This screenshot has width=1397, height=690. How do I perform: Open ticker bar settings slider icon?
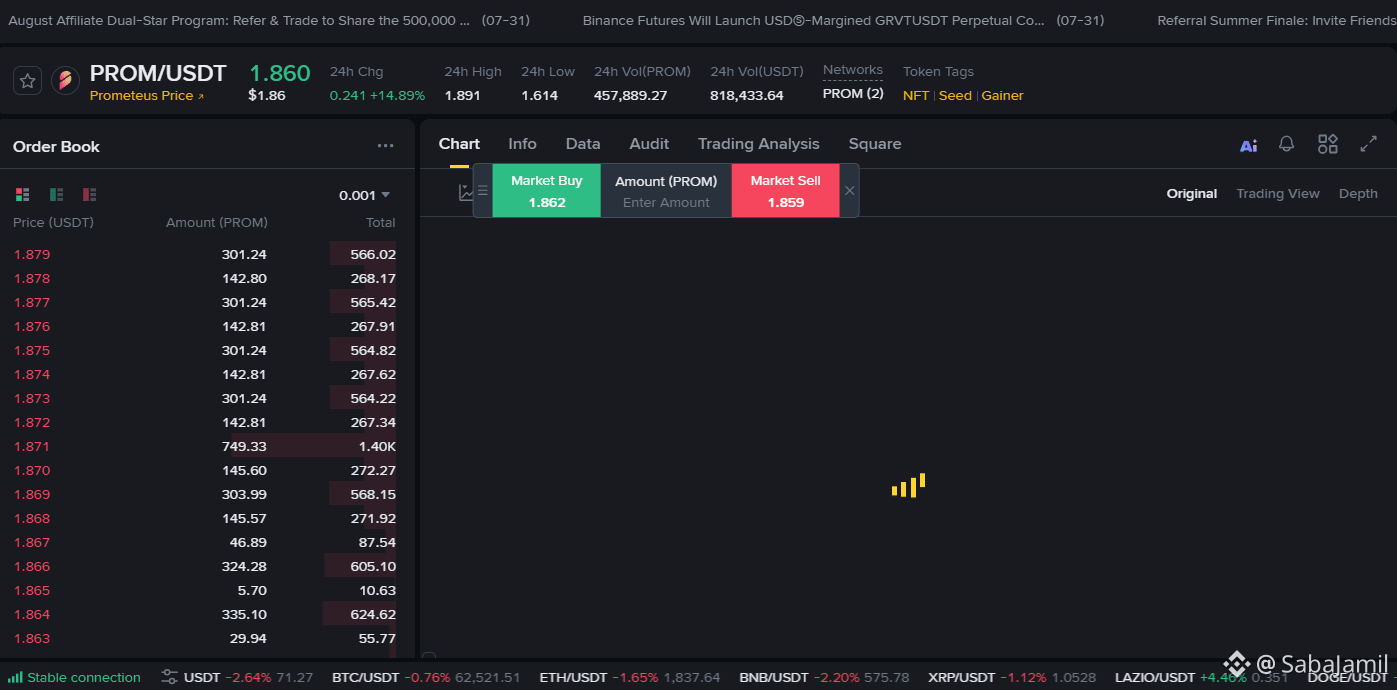170,677
